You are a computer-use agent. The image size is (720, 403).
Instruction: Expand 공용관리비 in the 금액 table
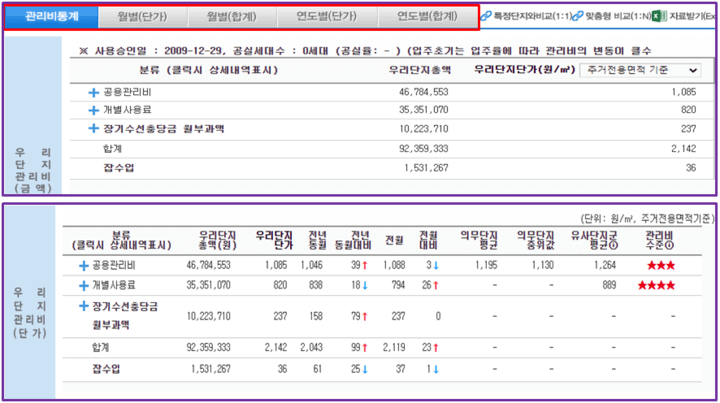click(94, 93)
